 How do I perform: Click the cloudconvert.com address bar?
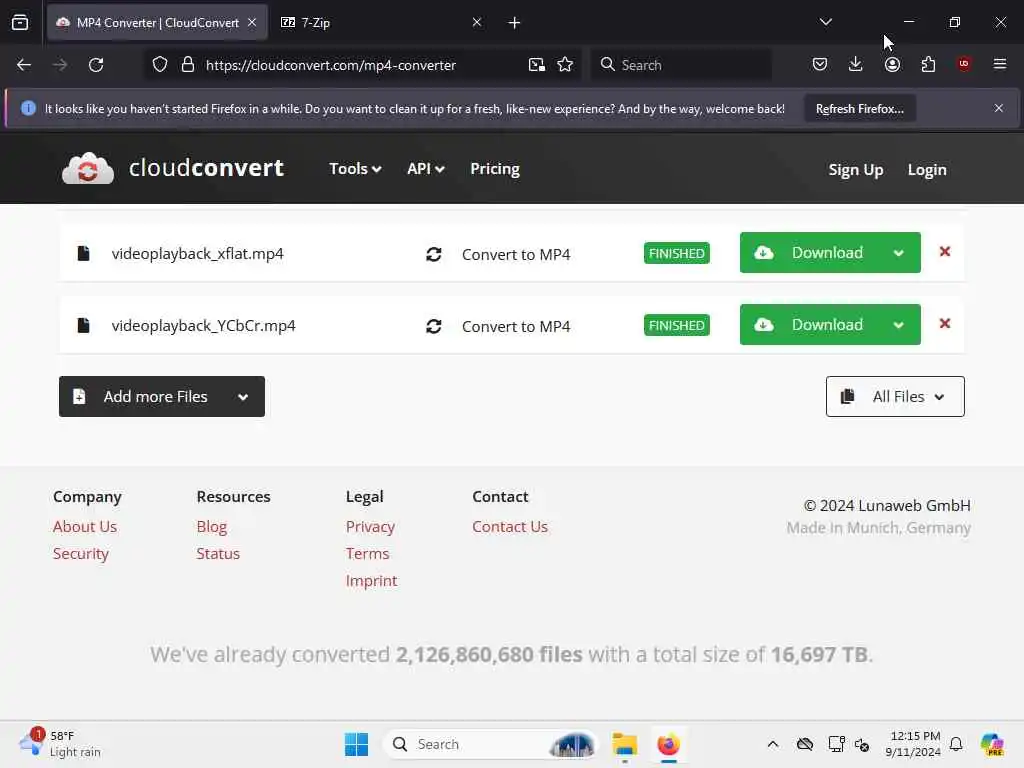pyautogui.click(x=330, y=65)
